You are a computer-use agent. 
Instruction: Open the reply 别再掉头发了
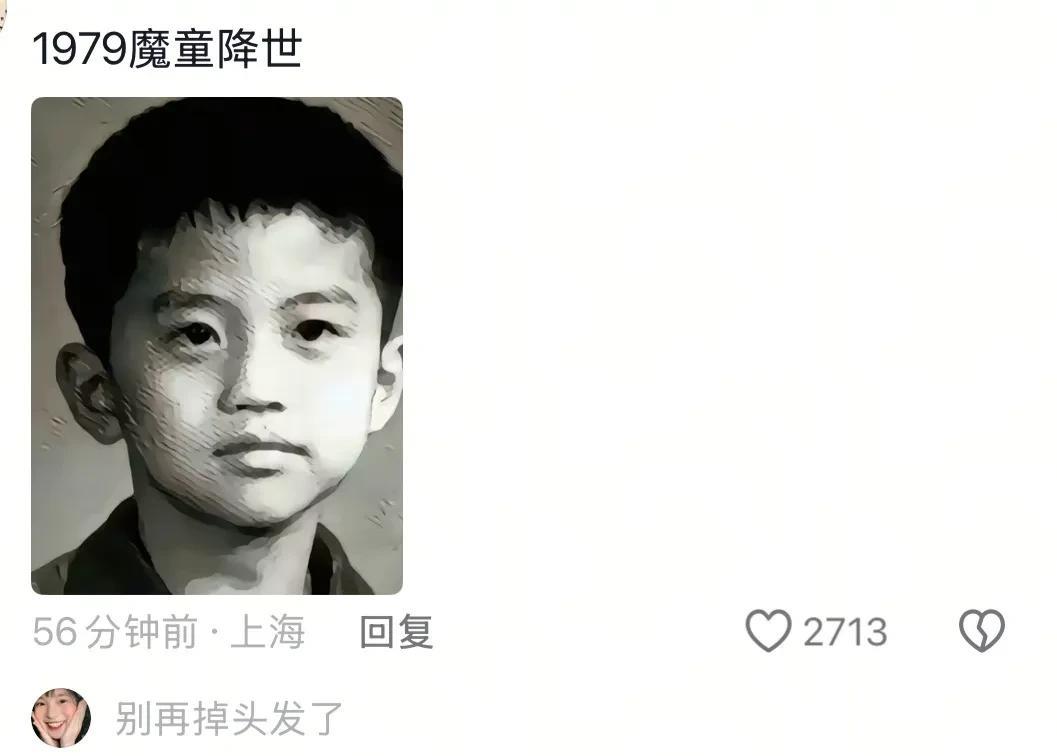(x=229, y=718)
